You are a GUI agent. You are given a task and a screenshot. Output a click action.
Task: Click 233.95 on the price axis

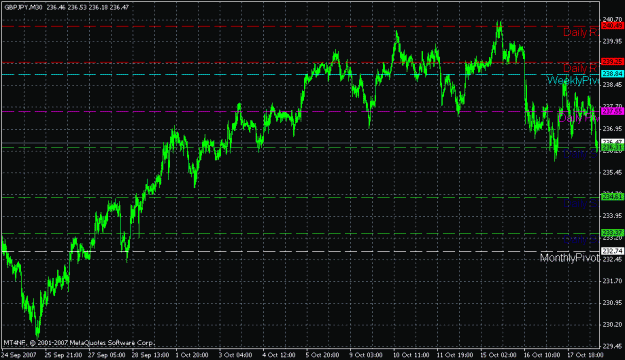tap(613, 216)
